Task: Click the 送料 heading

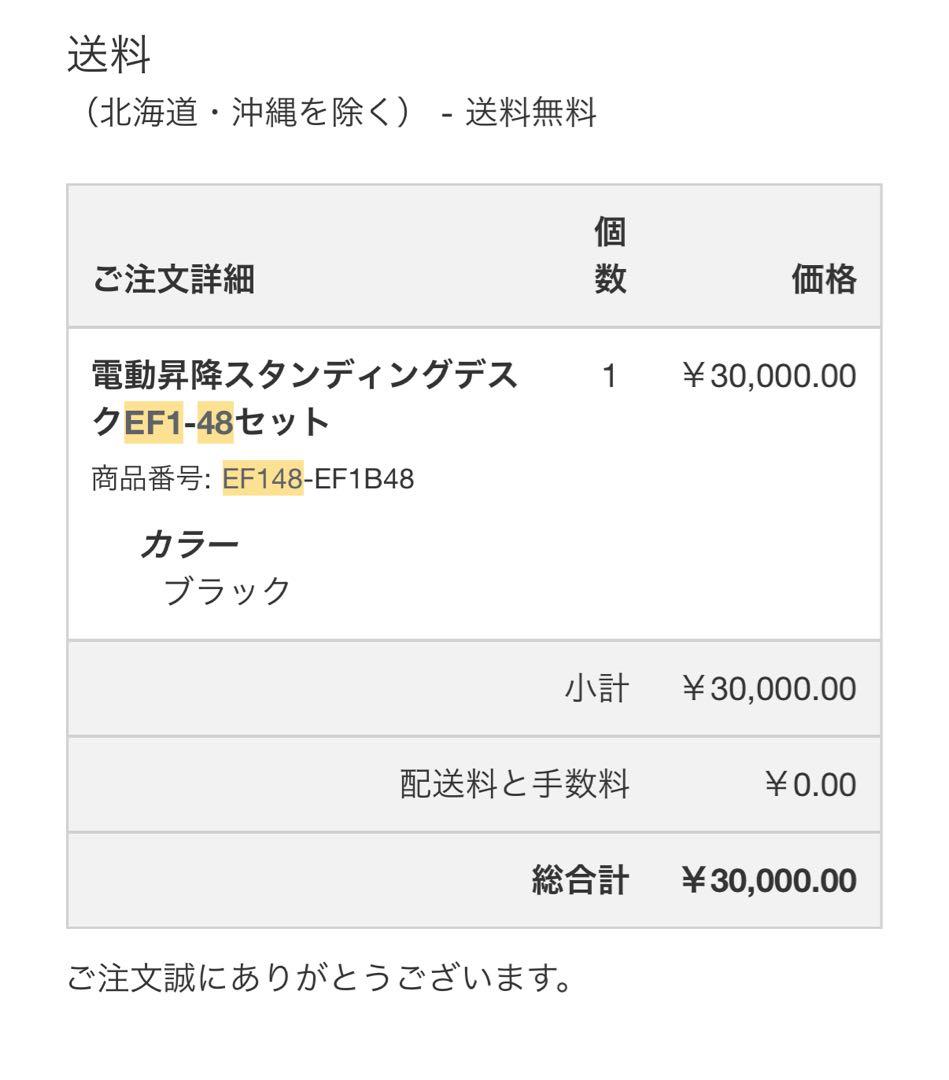Action: pyautogui.click(x=108, y=56)
